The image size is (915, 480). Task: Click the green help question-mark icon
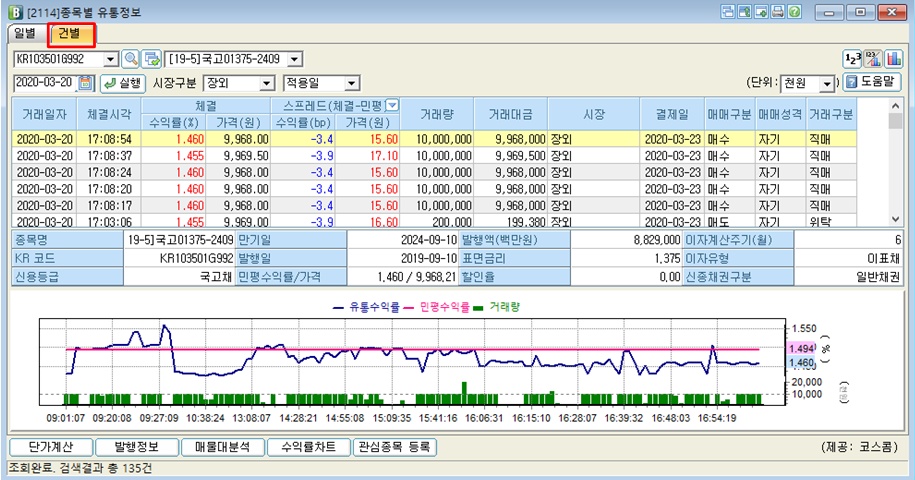[794, 11]
